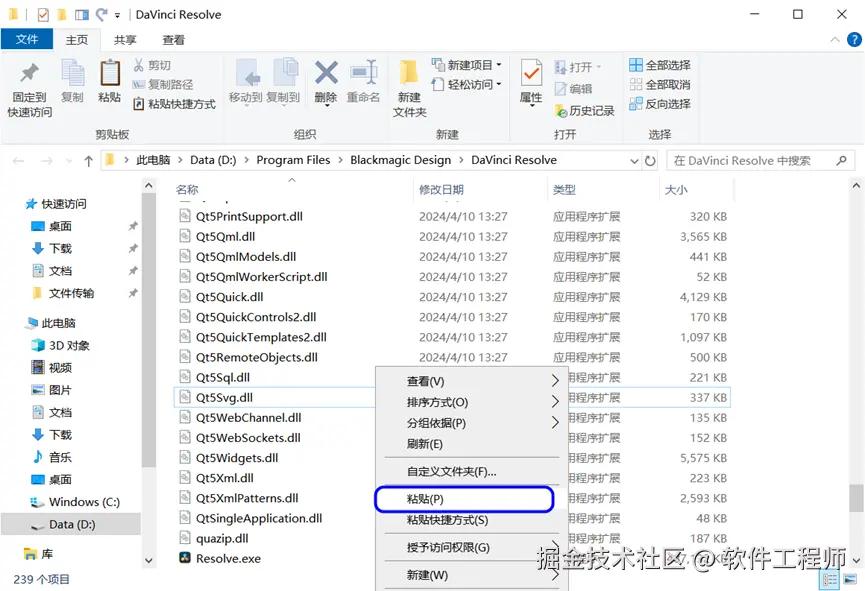The width and height of the screenshot is (865, 591).
Task: Expand the Group by submenu
Action: tap(555, 423)
